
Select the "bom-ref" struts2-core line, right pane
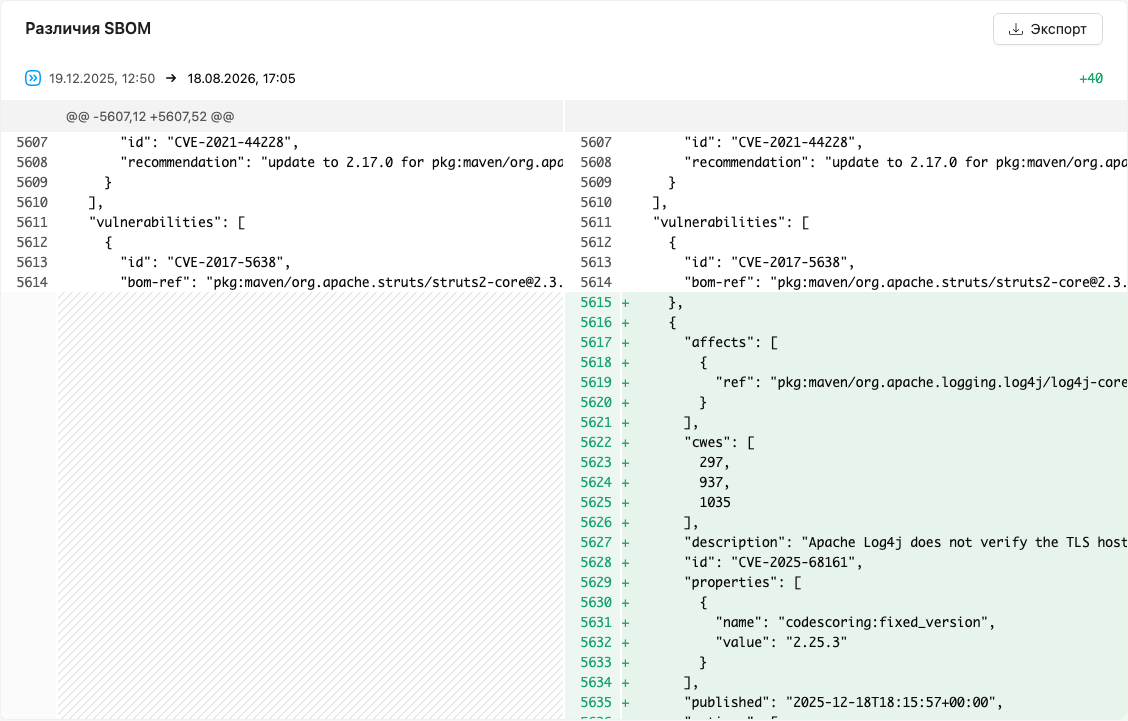(905, 283)
